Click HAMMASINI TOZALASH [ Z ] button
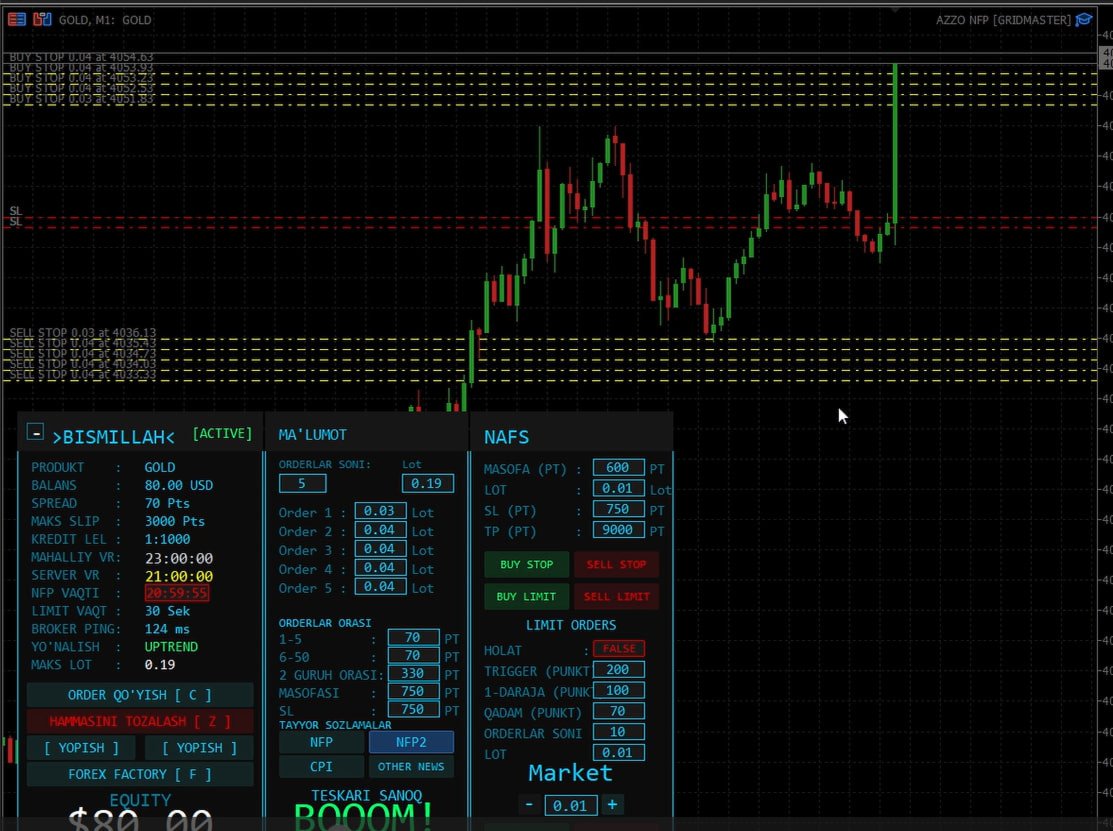The width and height of the screenshot is (1113, 831). coord(140,722)
